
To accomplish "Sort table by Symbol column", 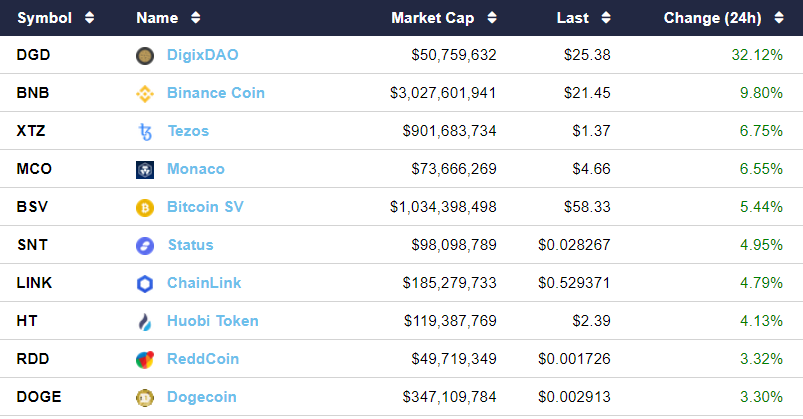I will 55,18.
